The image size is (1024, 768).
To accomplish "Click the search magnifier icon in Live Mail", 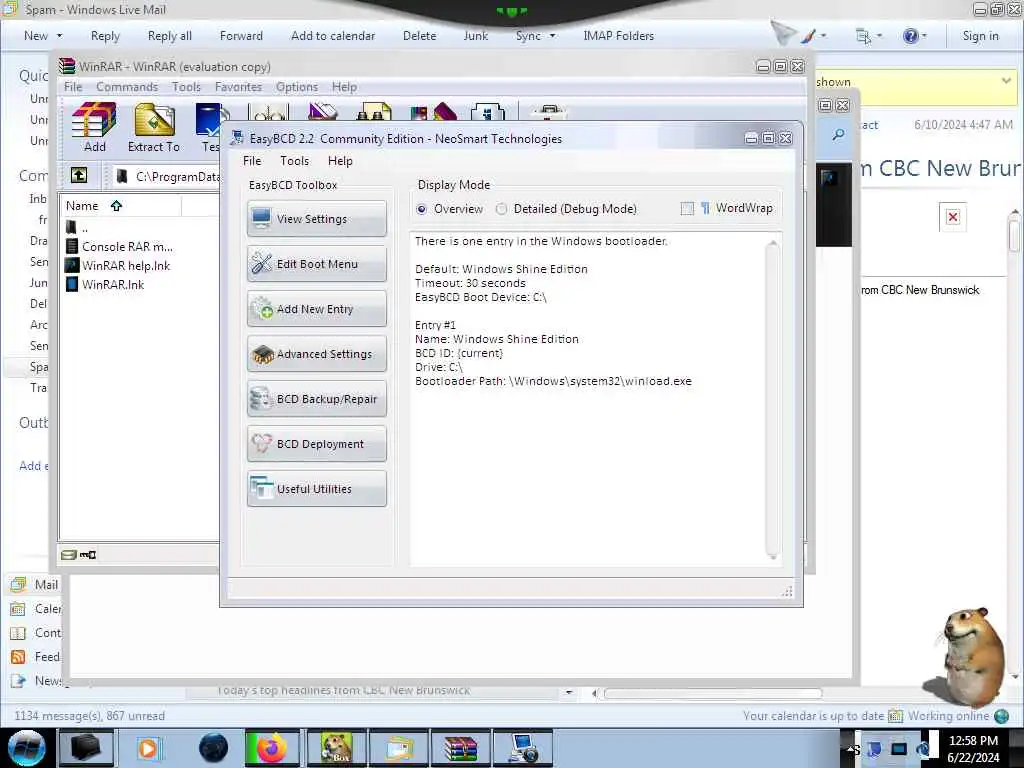I will [839, 135].
